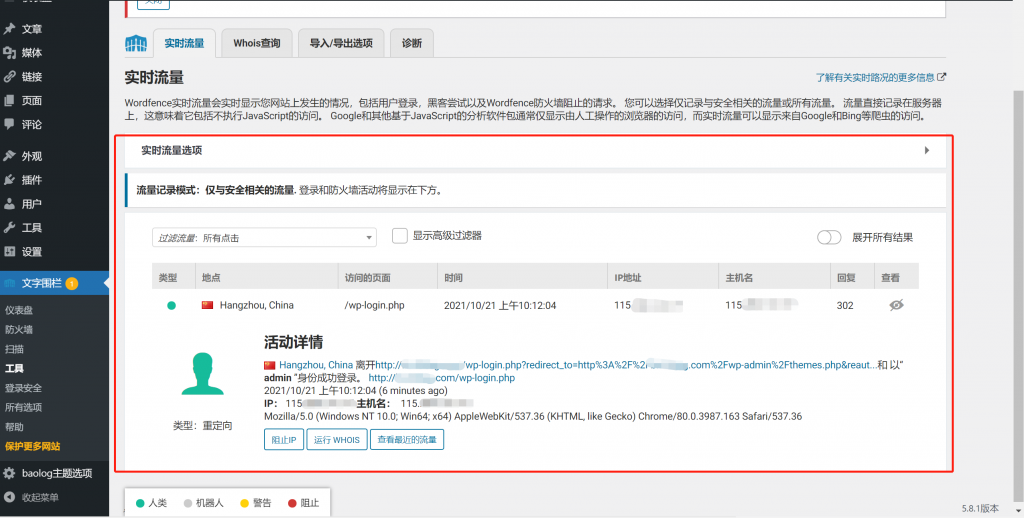Switch to the 导入/导出选项 tab
Screen dimensions: 1024x518
[341, 43]
